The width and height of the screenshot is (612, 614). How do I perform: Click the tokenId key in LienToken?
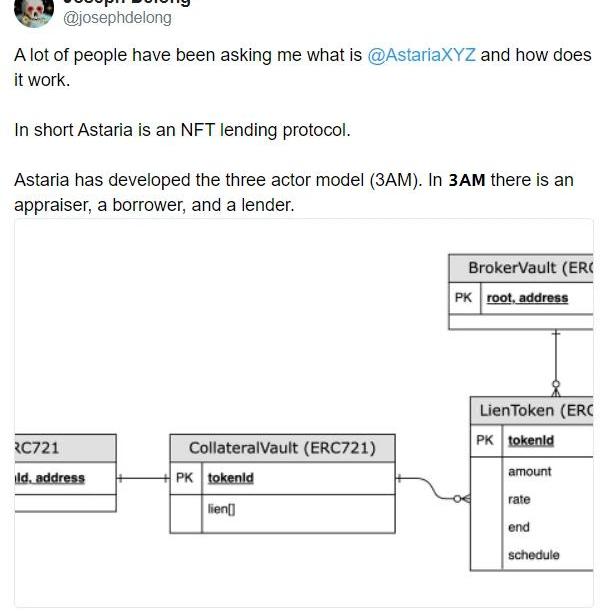(x=530, y=440)
